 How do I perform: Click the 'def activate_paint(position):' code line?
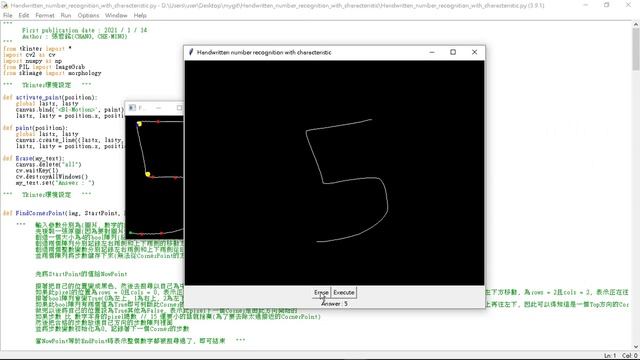[x=50, y=98]
